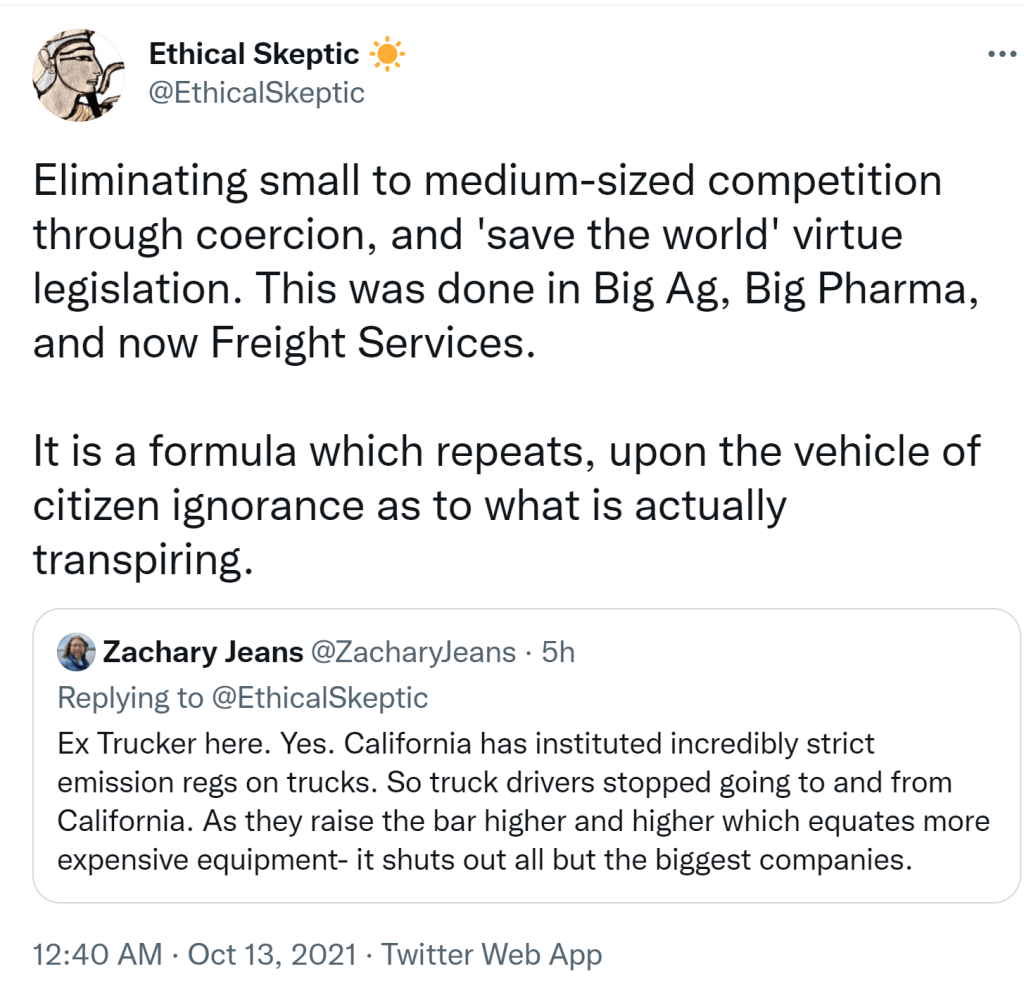Click the 'Replying to' label in quote
This screenshot has width=1024, height=995.
130,697
